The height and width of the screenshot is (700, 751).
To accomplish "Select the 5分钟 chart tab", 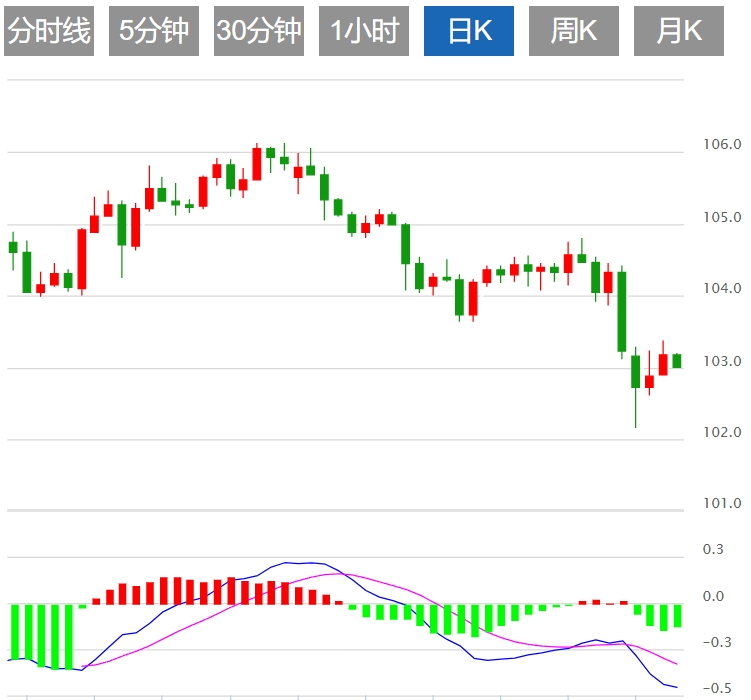I will (x=154, y=32).
